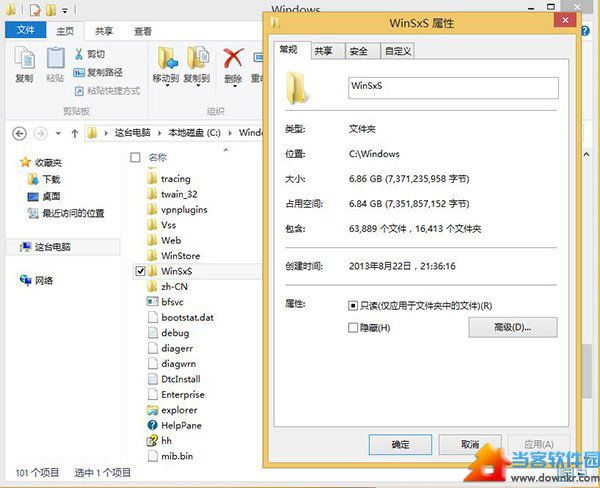Select This PC in navigation pane
The width and height of the screenshot is (600, 488).
63,247
